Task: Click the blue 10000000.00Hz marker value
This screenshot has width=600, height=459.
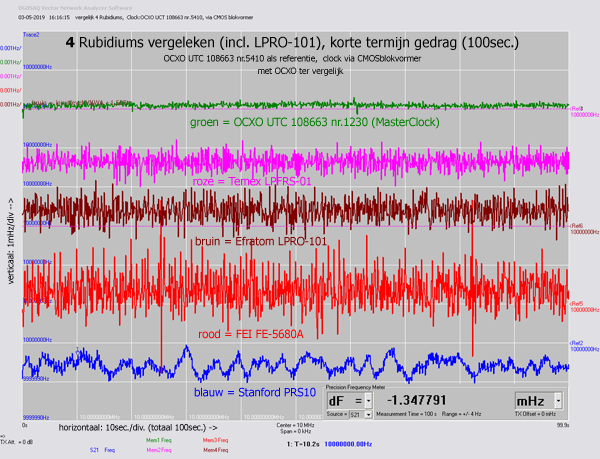Action: click(x=348, y=444)
